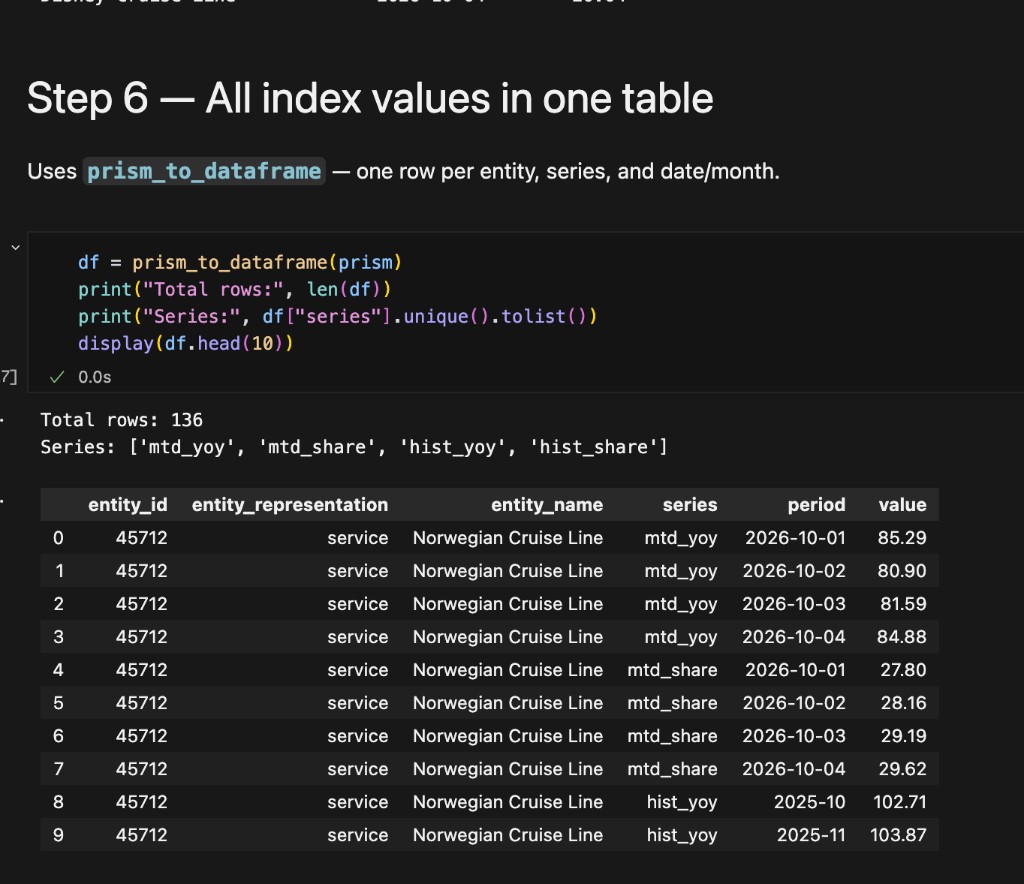Click the green execution success checkmark
The image size is (1024, 884).
point(57,377)
